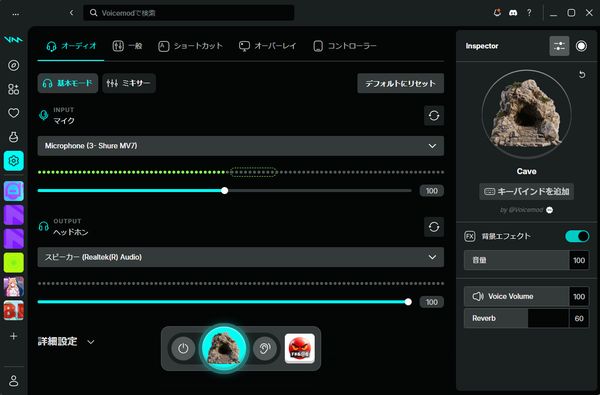Switch to the コントローラー tab

(345, 46)
